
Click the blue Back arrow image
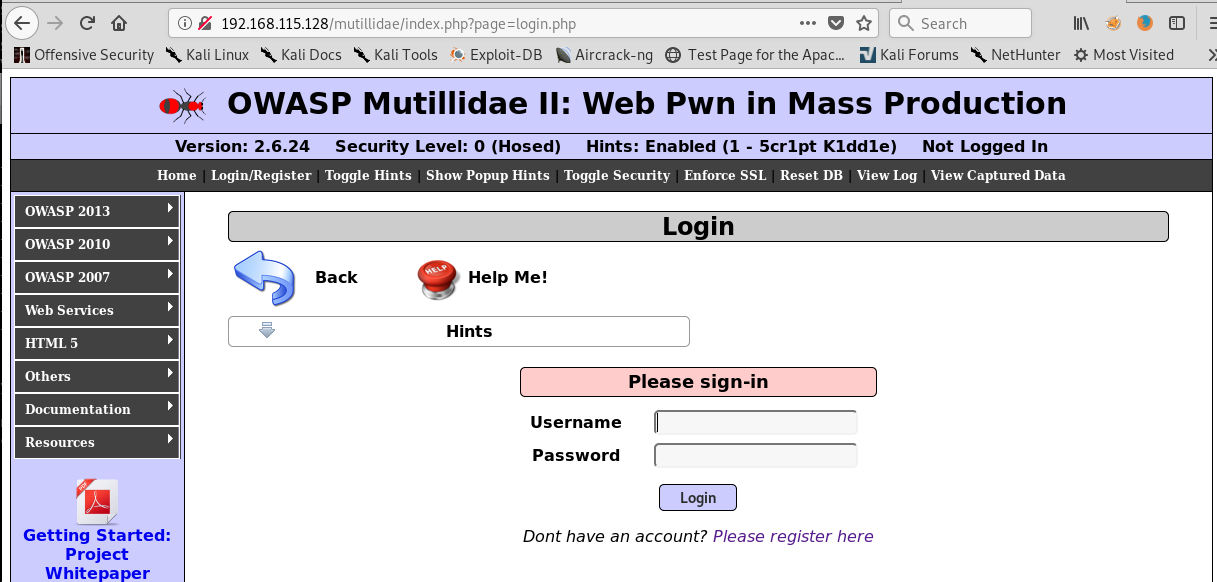[265, 277]
